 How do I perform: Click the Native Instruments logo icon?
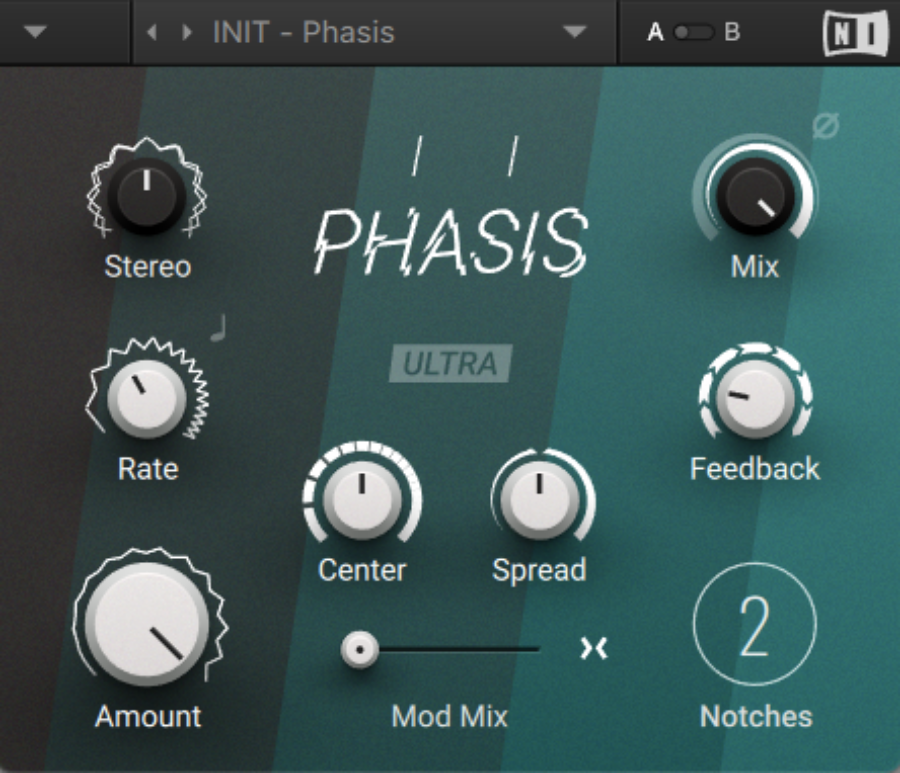[855, 31]
